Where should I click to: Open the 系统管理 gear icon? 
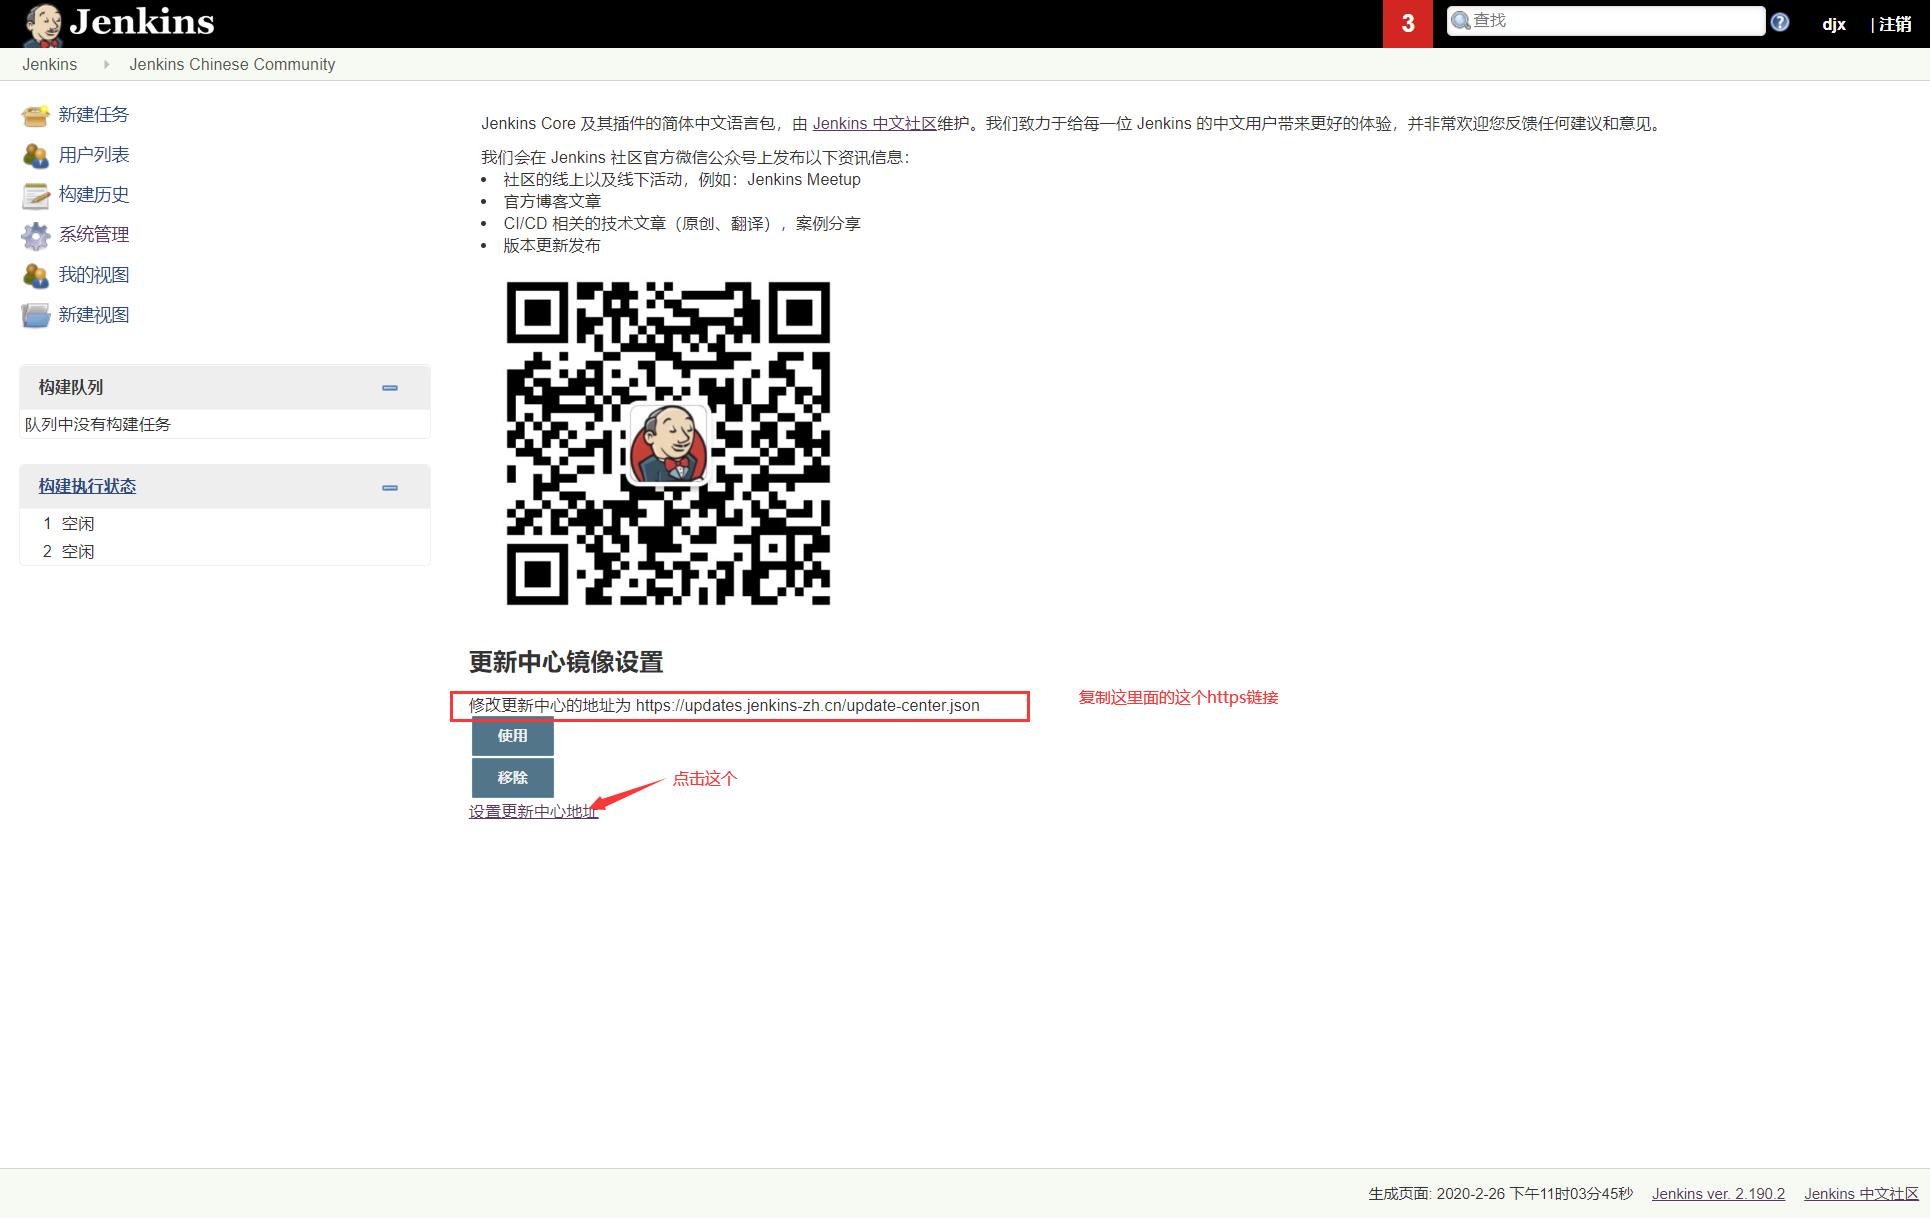36,235
